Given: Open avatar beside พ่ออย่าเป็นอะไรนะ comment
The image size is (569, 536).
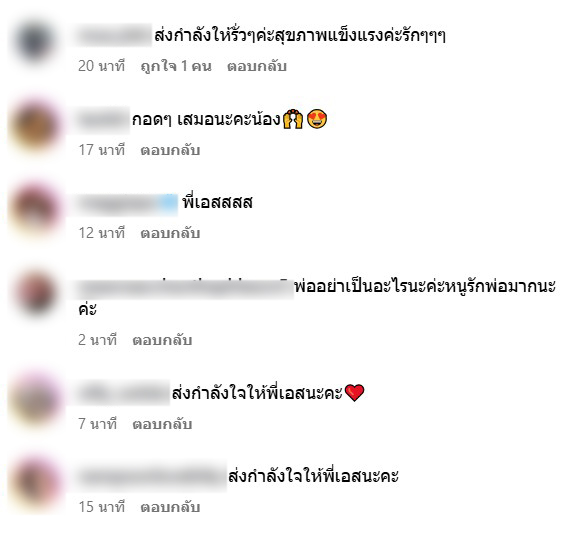Looking at the screenshot, I should pos(35,293).
